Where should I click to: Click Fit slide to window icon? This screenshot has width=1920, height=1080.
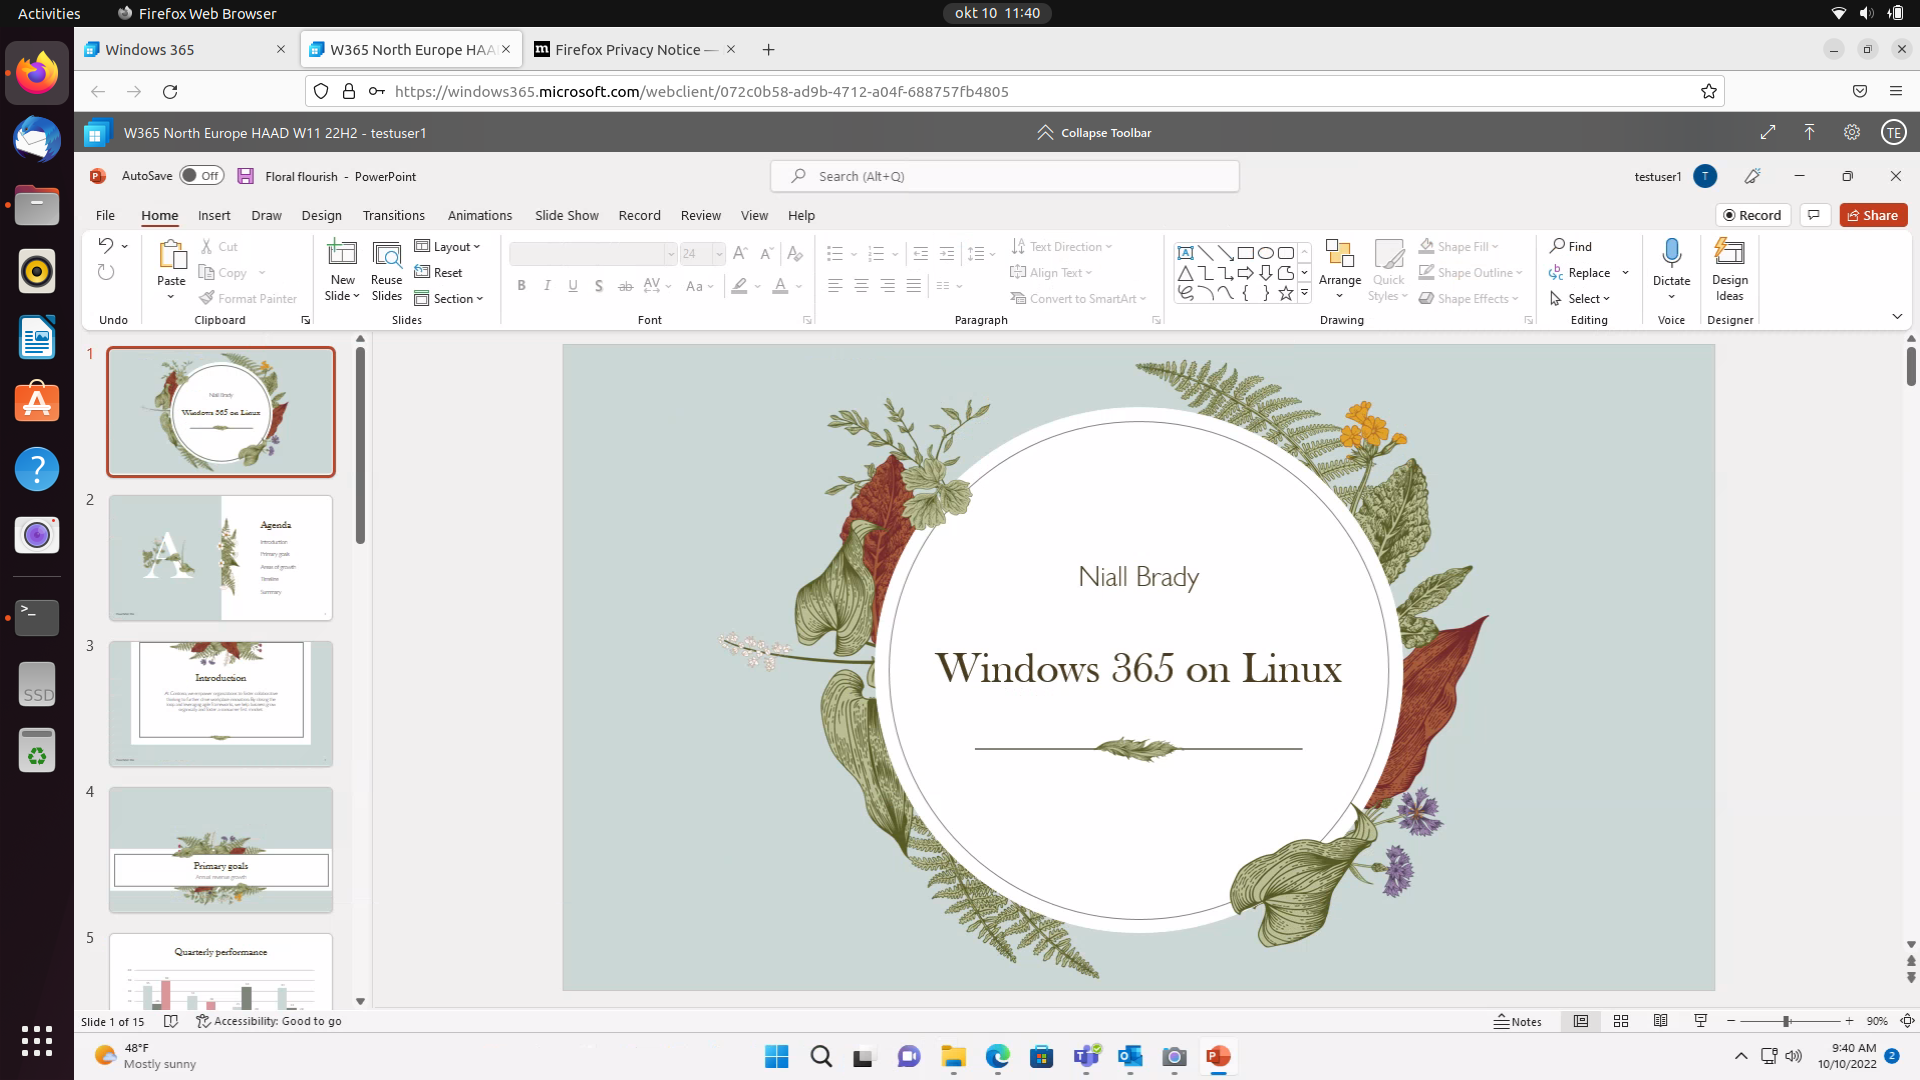tap(1907, 1021)
